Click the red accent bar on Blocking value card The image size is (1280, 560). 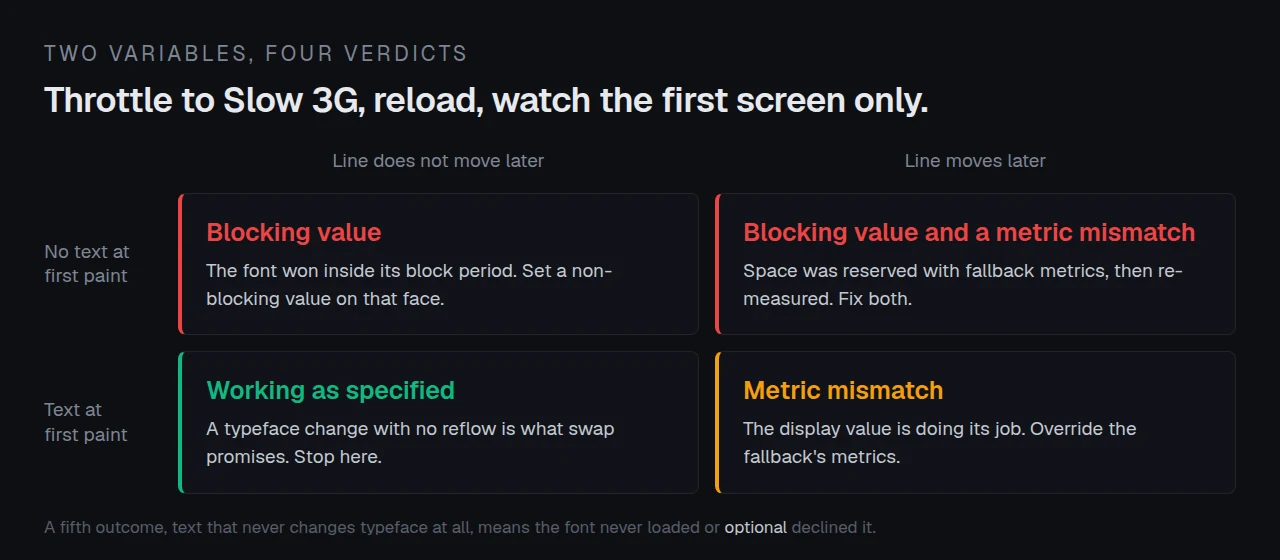click(180, 264)
